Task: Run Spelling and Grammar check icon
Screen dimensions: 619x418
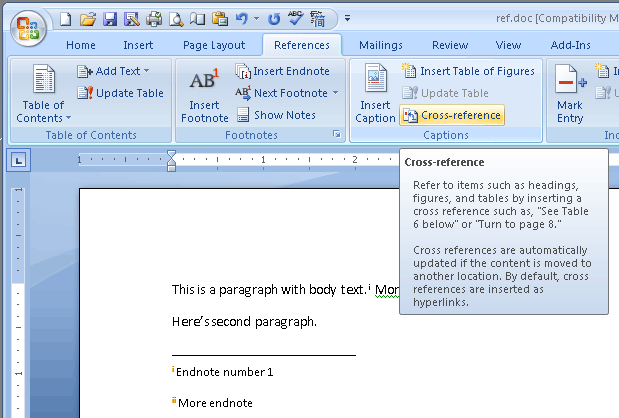Action: (295, 18)
